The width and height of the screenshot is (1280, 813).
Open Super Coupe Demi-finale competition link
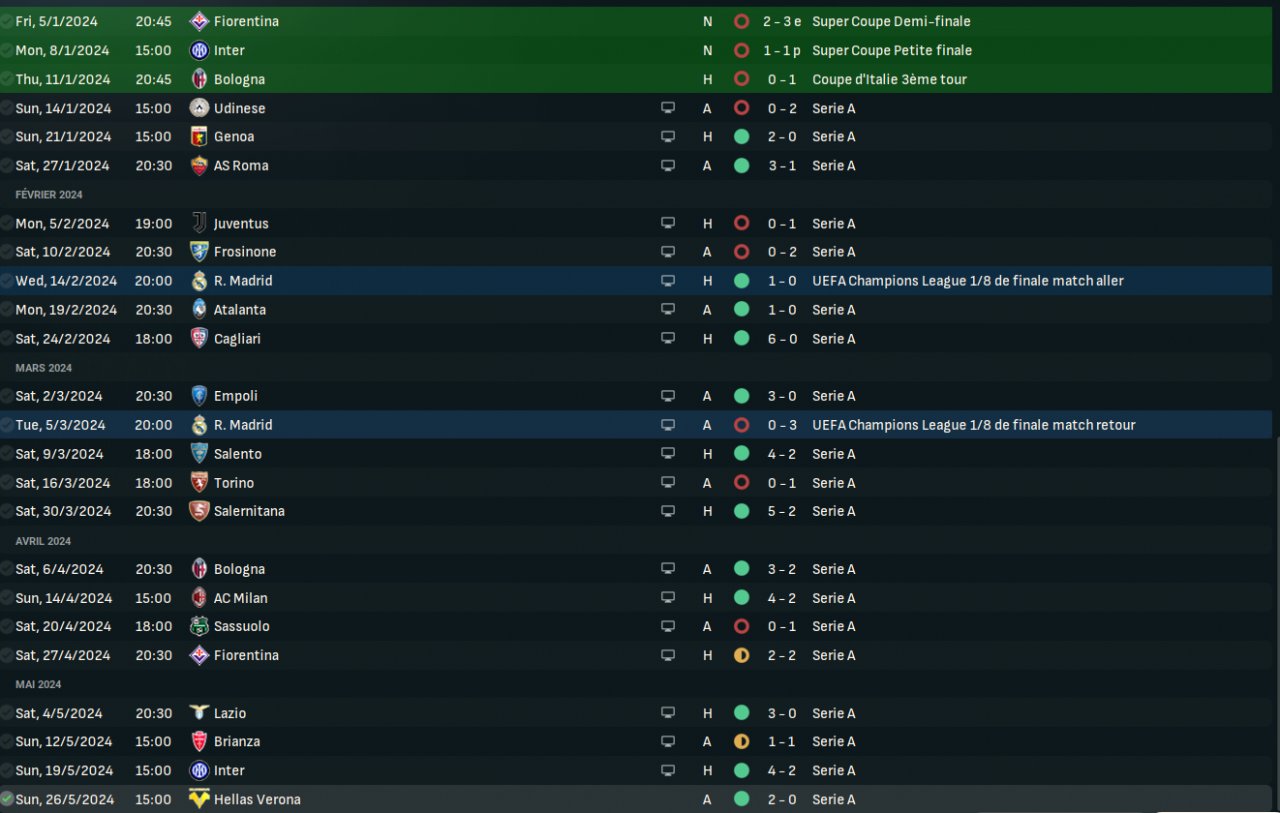(x=891, y=21)
